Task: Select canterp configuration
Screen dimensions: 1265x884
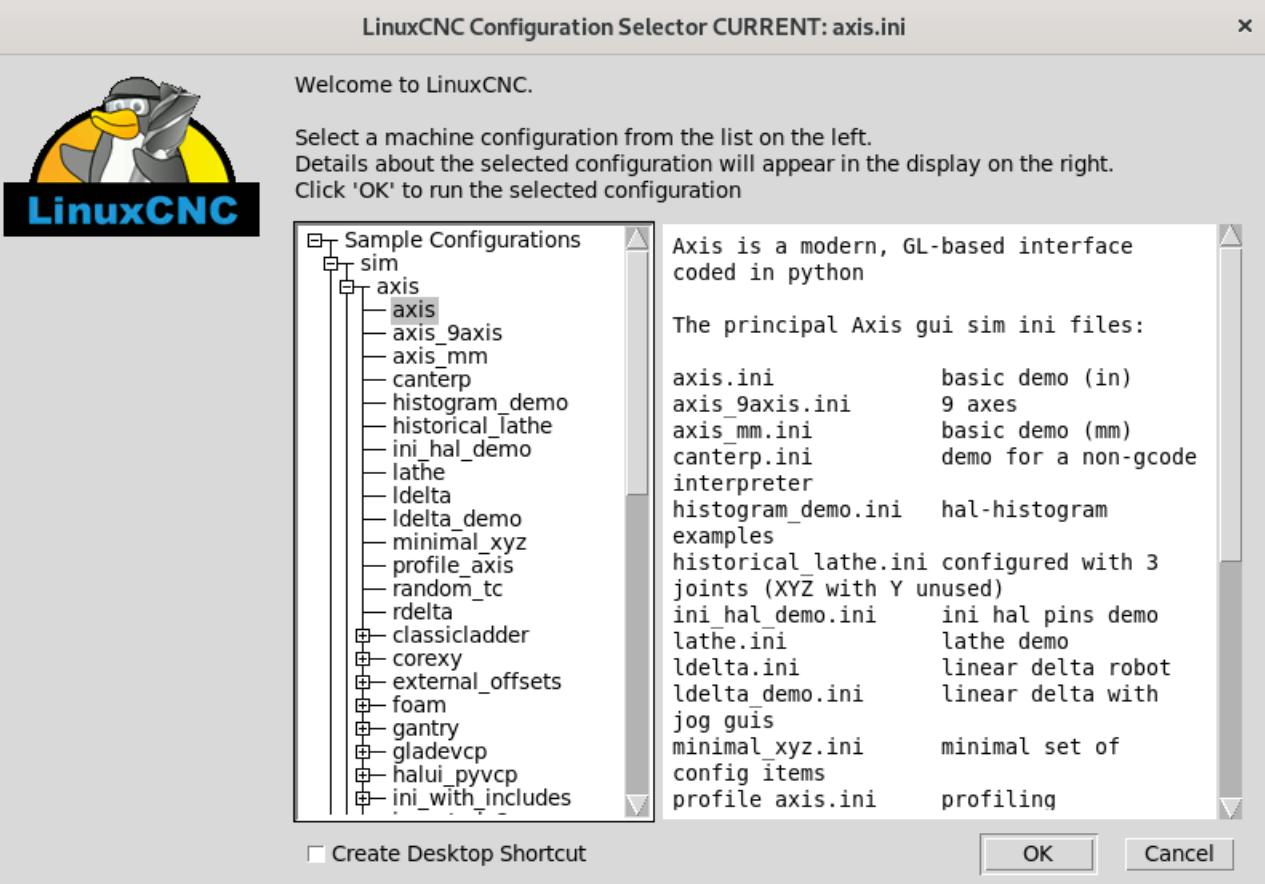Action: pyautogui.click(x=431, y=380)
